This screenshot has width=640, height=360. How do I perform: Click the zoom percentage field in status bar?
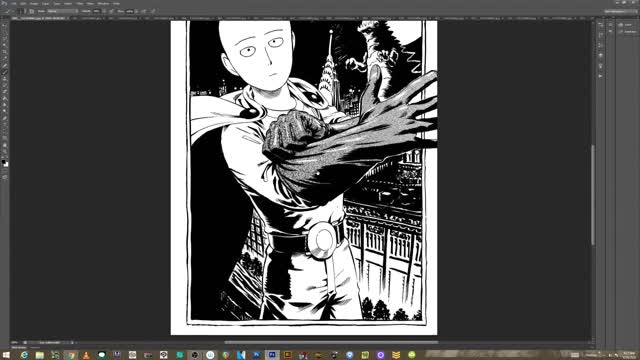pos(15,342)
